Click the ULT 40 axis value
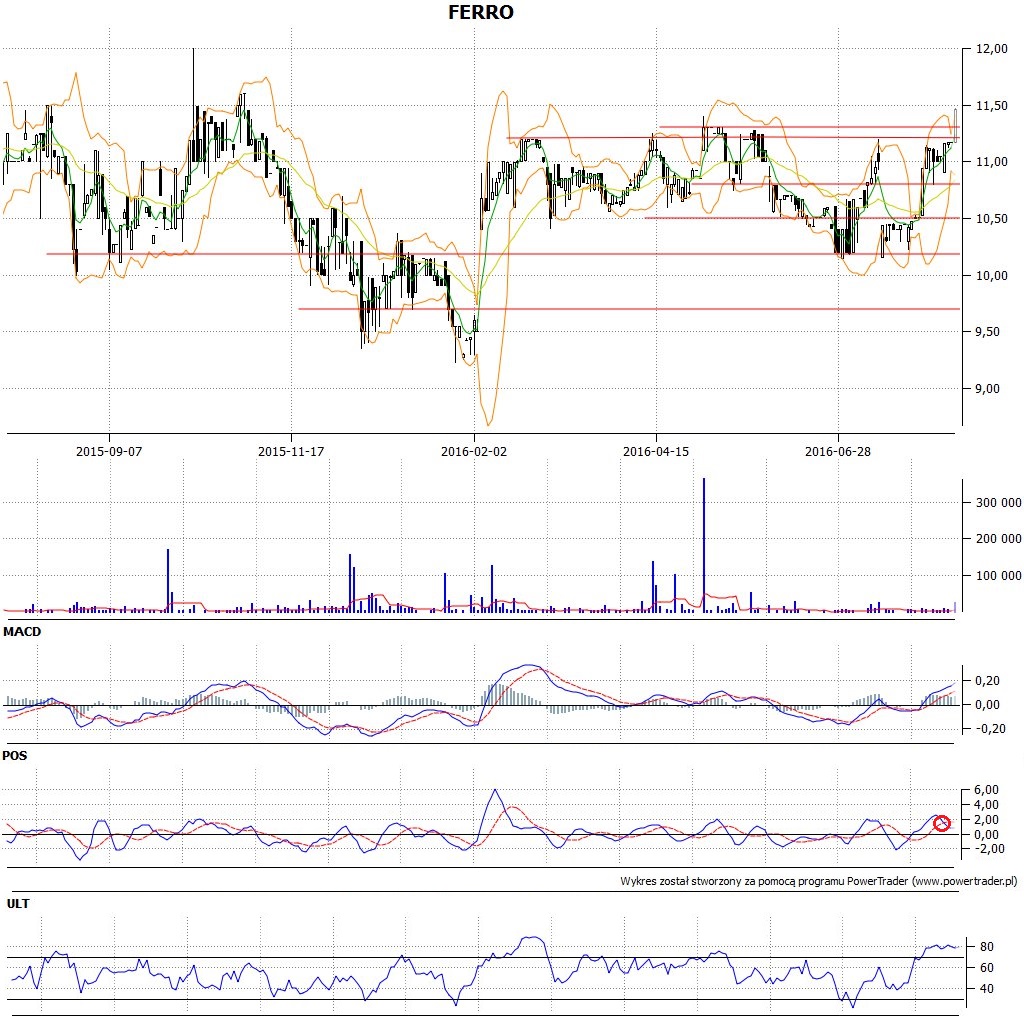The image size is (1024, 1017). [987, 989]
